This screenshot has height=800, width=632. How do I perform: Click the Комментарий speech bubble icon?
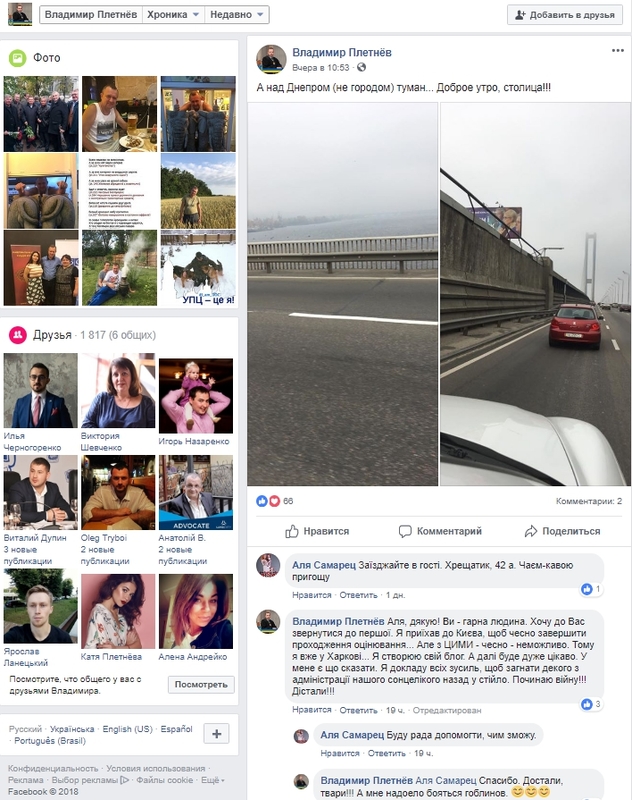click(x=405, y=531)
